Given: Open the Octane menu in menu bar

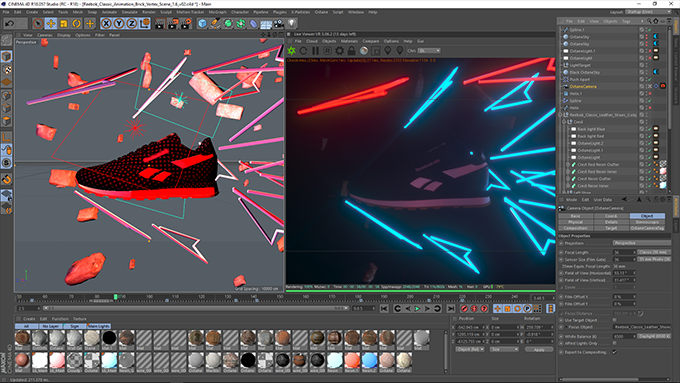Looking at the screenshot, I should click(x=321, y=12).
